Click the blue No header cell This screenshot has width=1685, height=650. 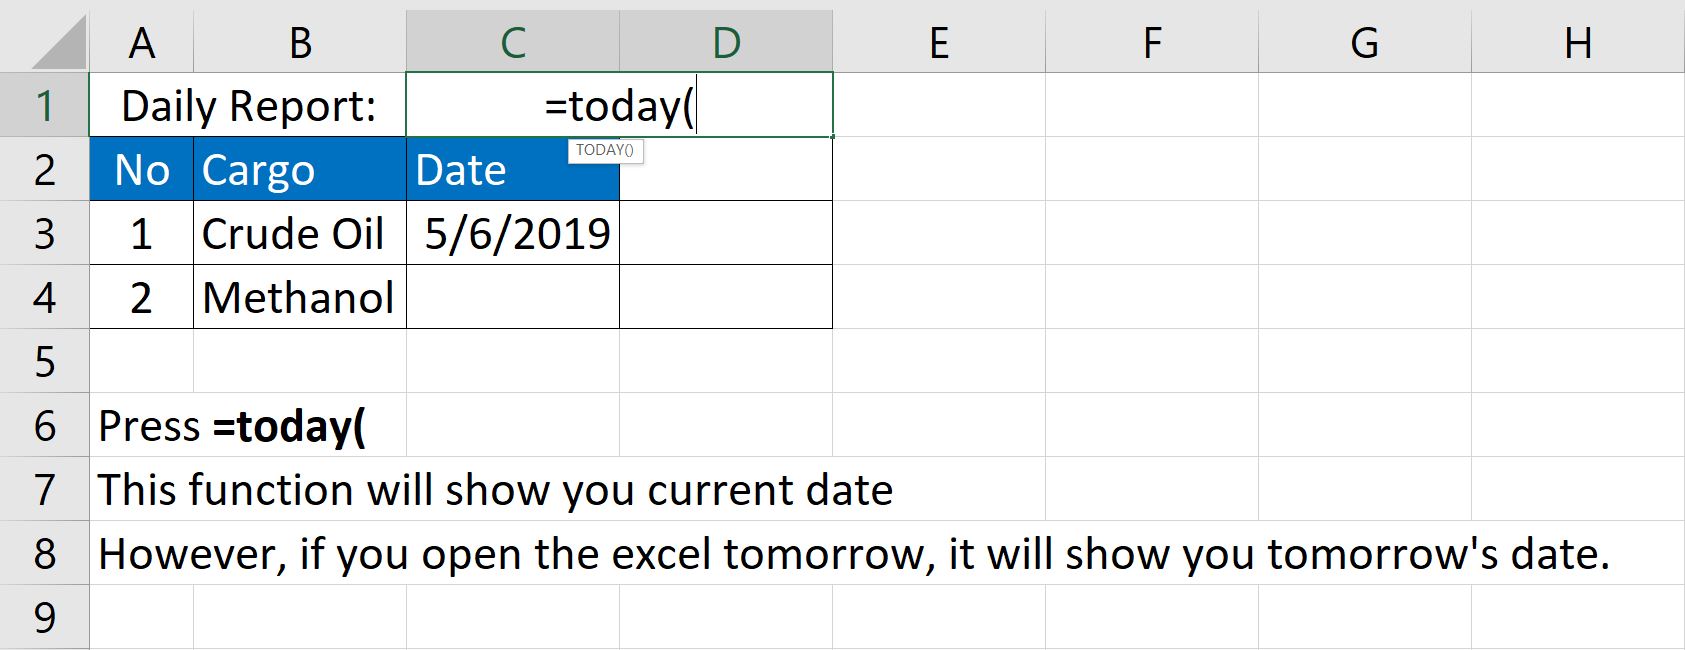(x=141, y=170)
